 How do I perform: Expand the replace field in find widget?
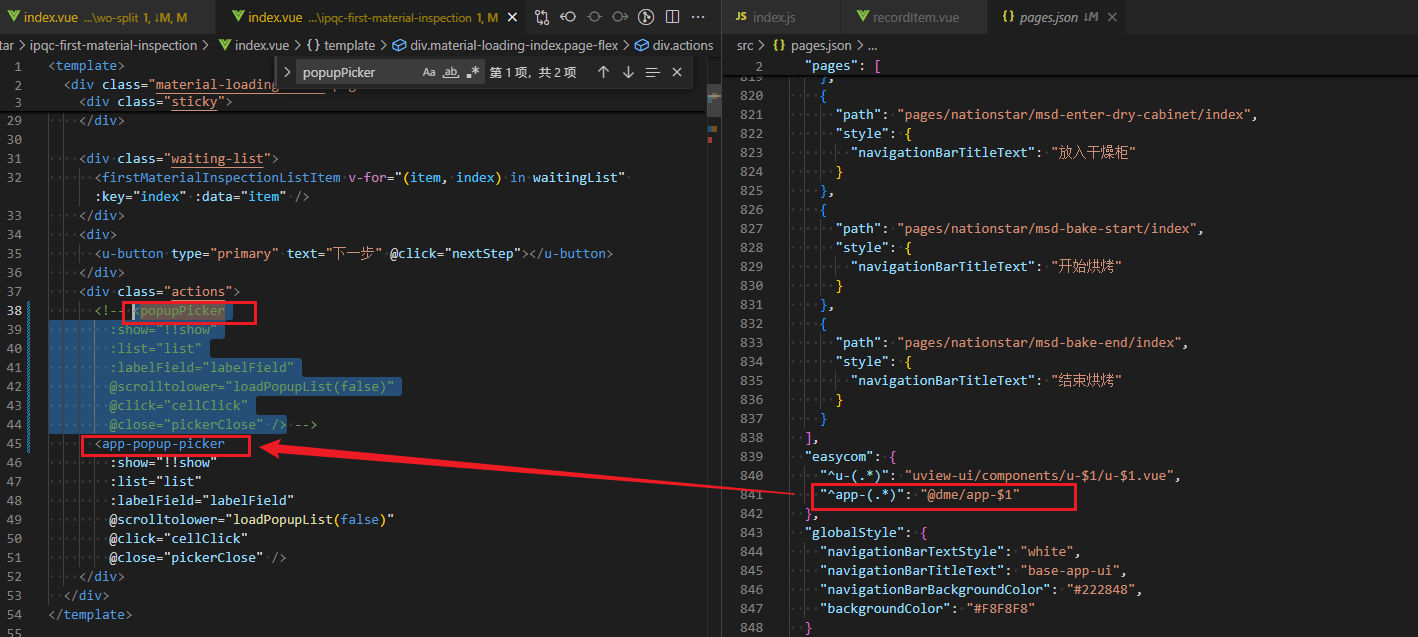[x=287, y=72]
